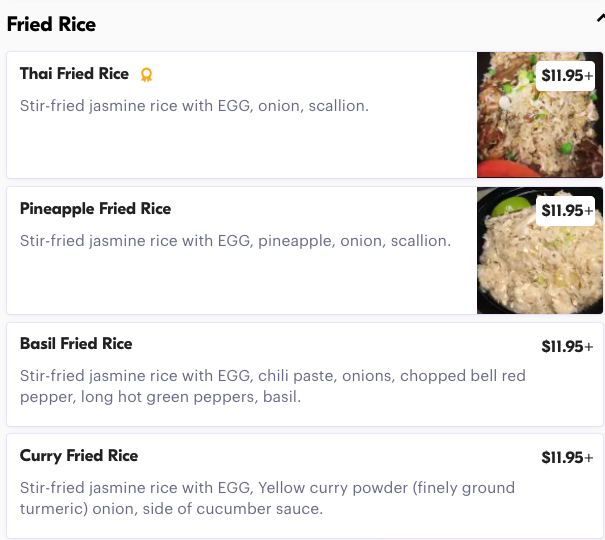This screenshot has width=605, height=540.
Task: Click Pineapple Fried Rice $11.95+ price
Action: [x=567, y=210]
